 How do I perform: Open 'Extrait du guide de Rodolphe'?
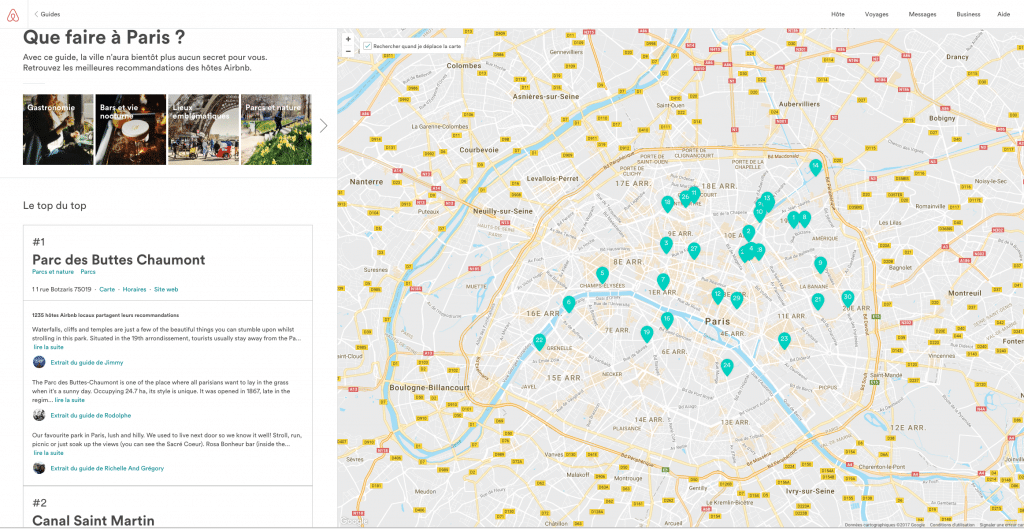[x=91, y=415]
